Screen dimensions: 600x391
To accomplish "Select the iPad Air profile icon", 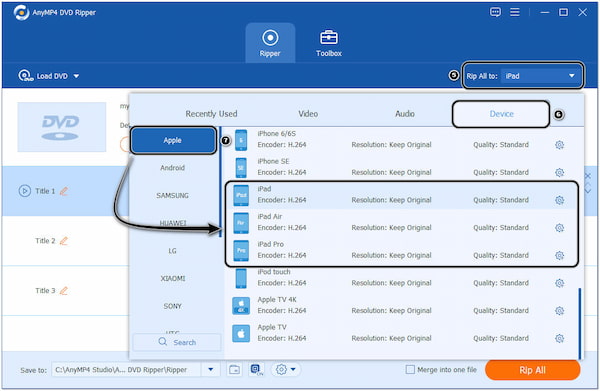I will (x=241, y=223).
